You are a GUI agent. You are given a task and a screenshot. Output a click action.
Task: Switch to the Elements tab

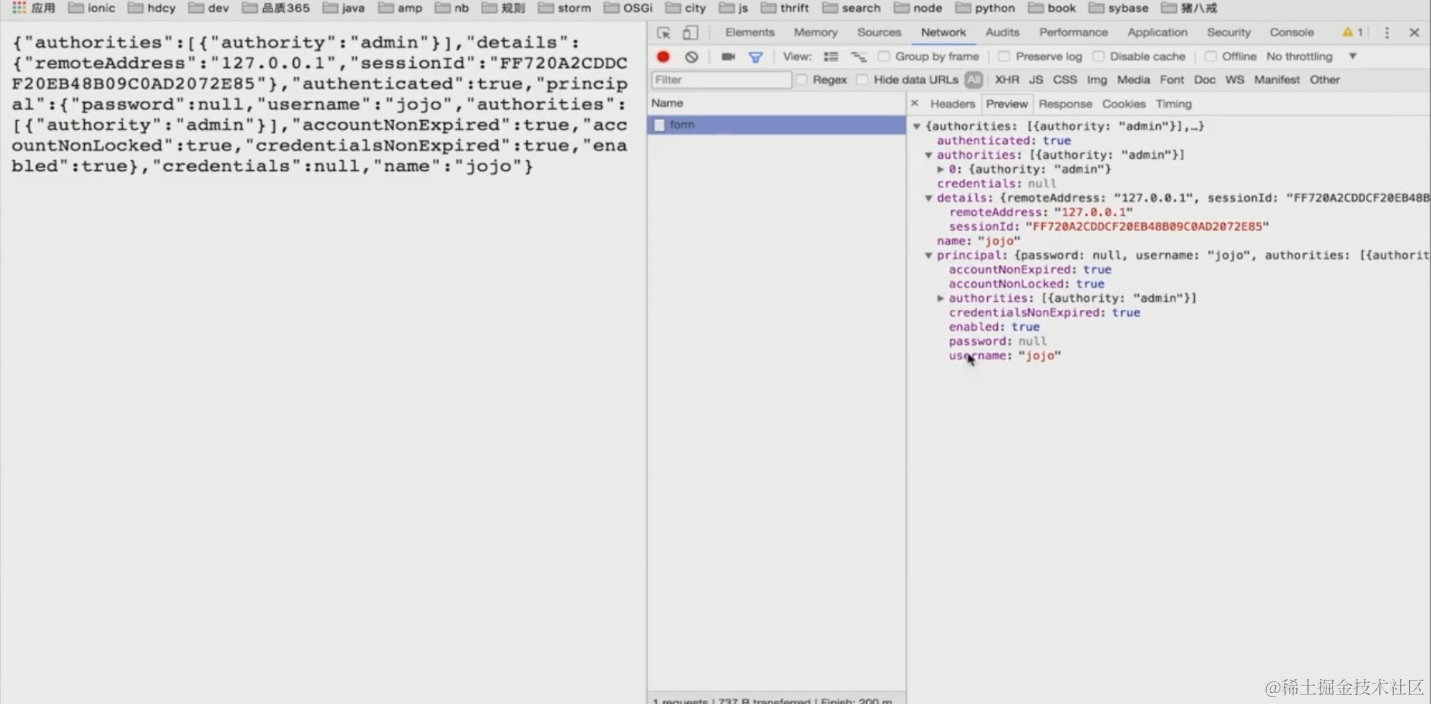pos(750,33)
